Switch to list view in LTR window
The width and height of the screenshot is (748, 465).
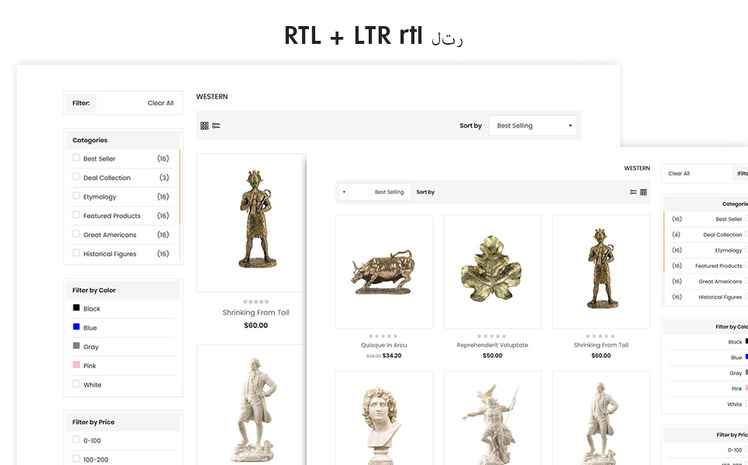click(x=216, y=125)
